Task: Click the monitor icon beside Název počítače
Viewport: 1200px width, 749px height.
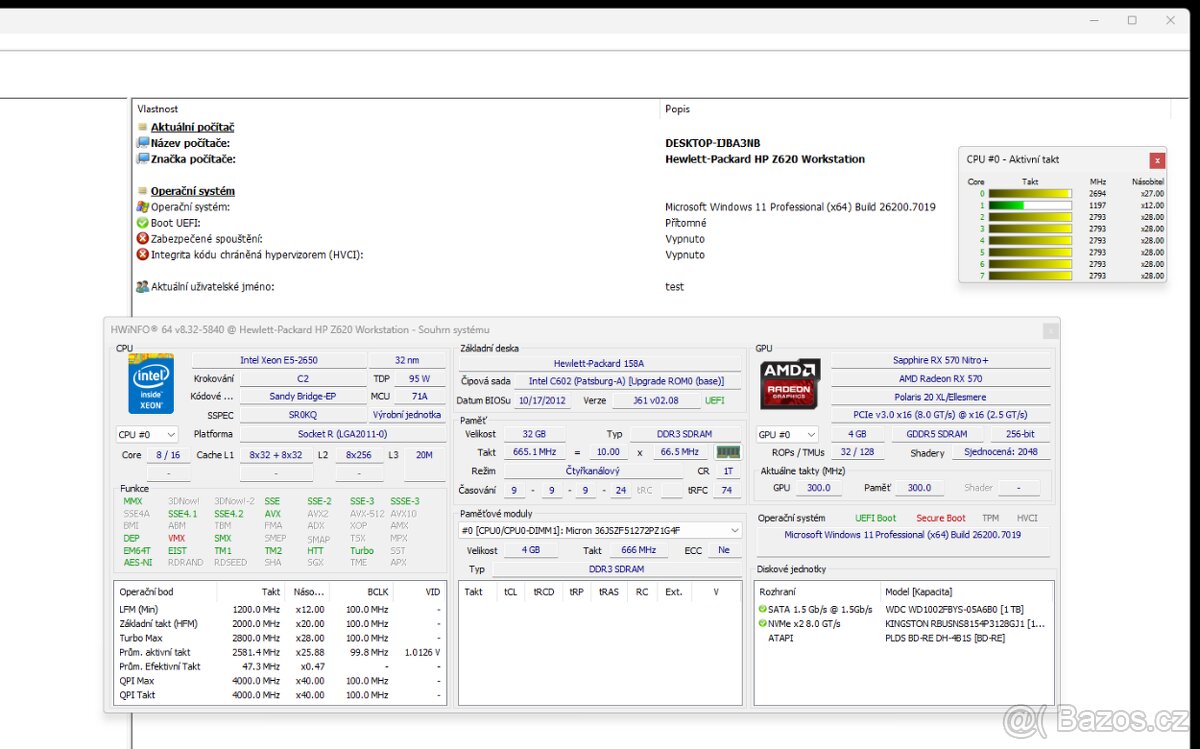Action: 141,143
